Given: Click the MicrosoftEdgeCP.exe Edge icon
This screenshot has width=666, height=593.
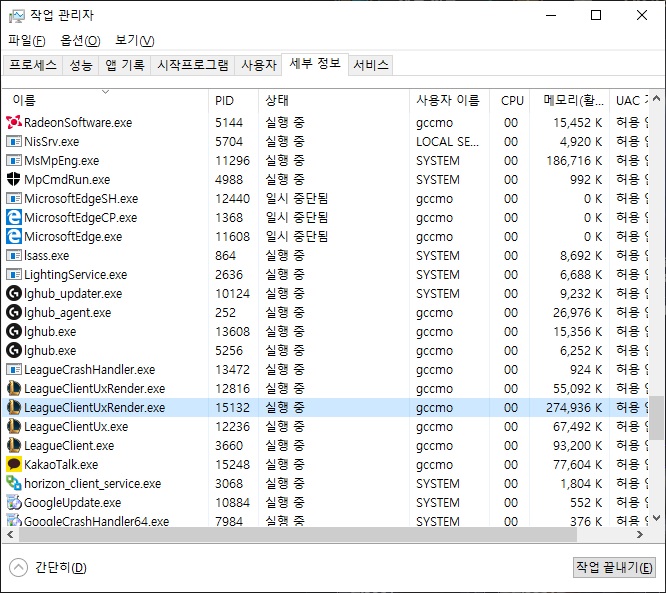Looking at the screenshot, I should click(x=14, y=217).
